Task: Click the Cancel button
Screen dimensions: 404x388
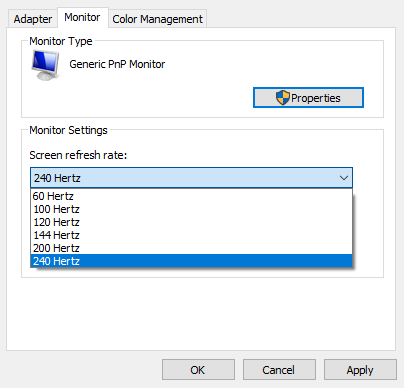Action: tap(279, 370)
